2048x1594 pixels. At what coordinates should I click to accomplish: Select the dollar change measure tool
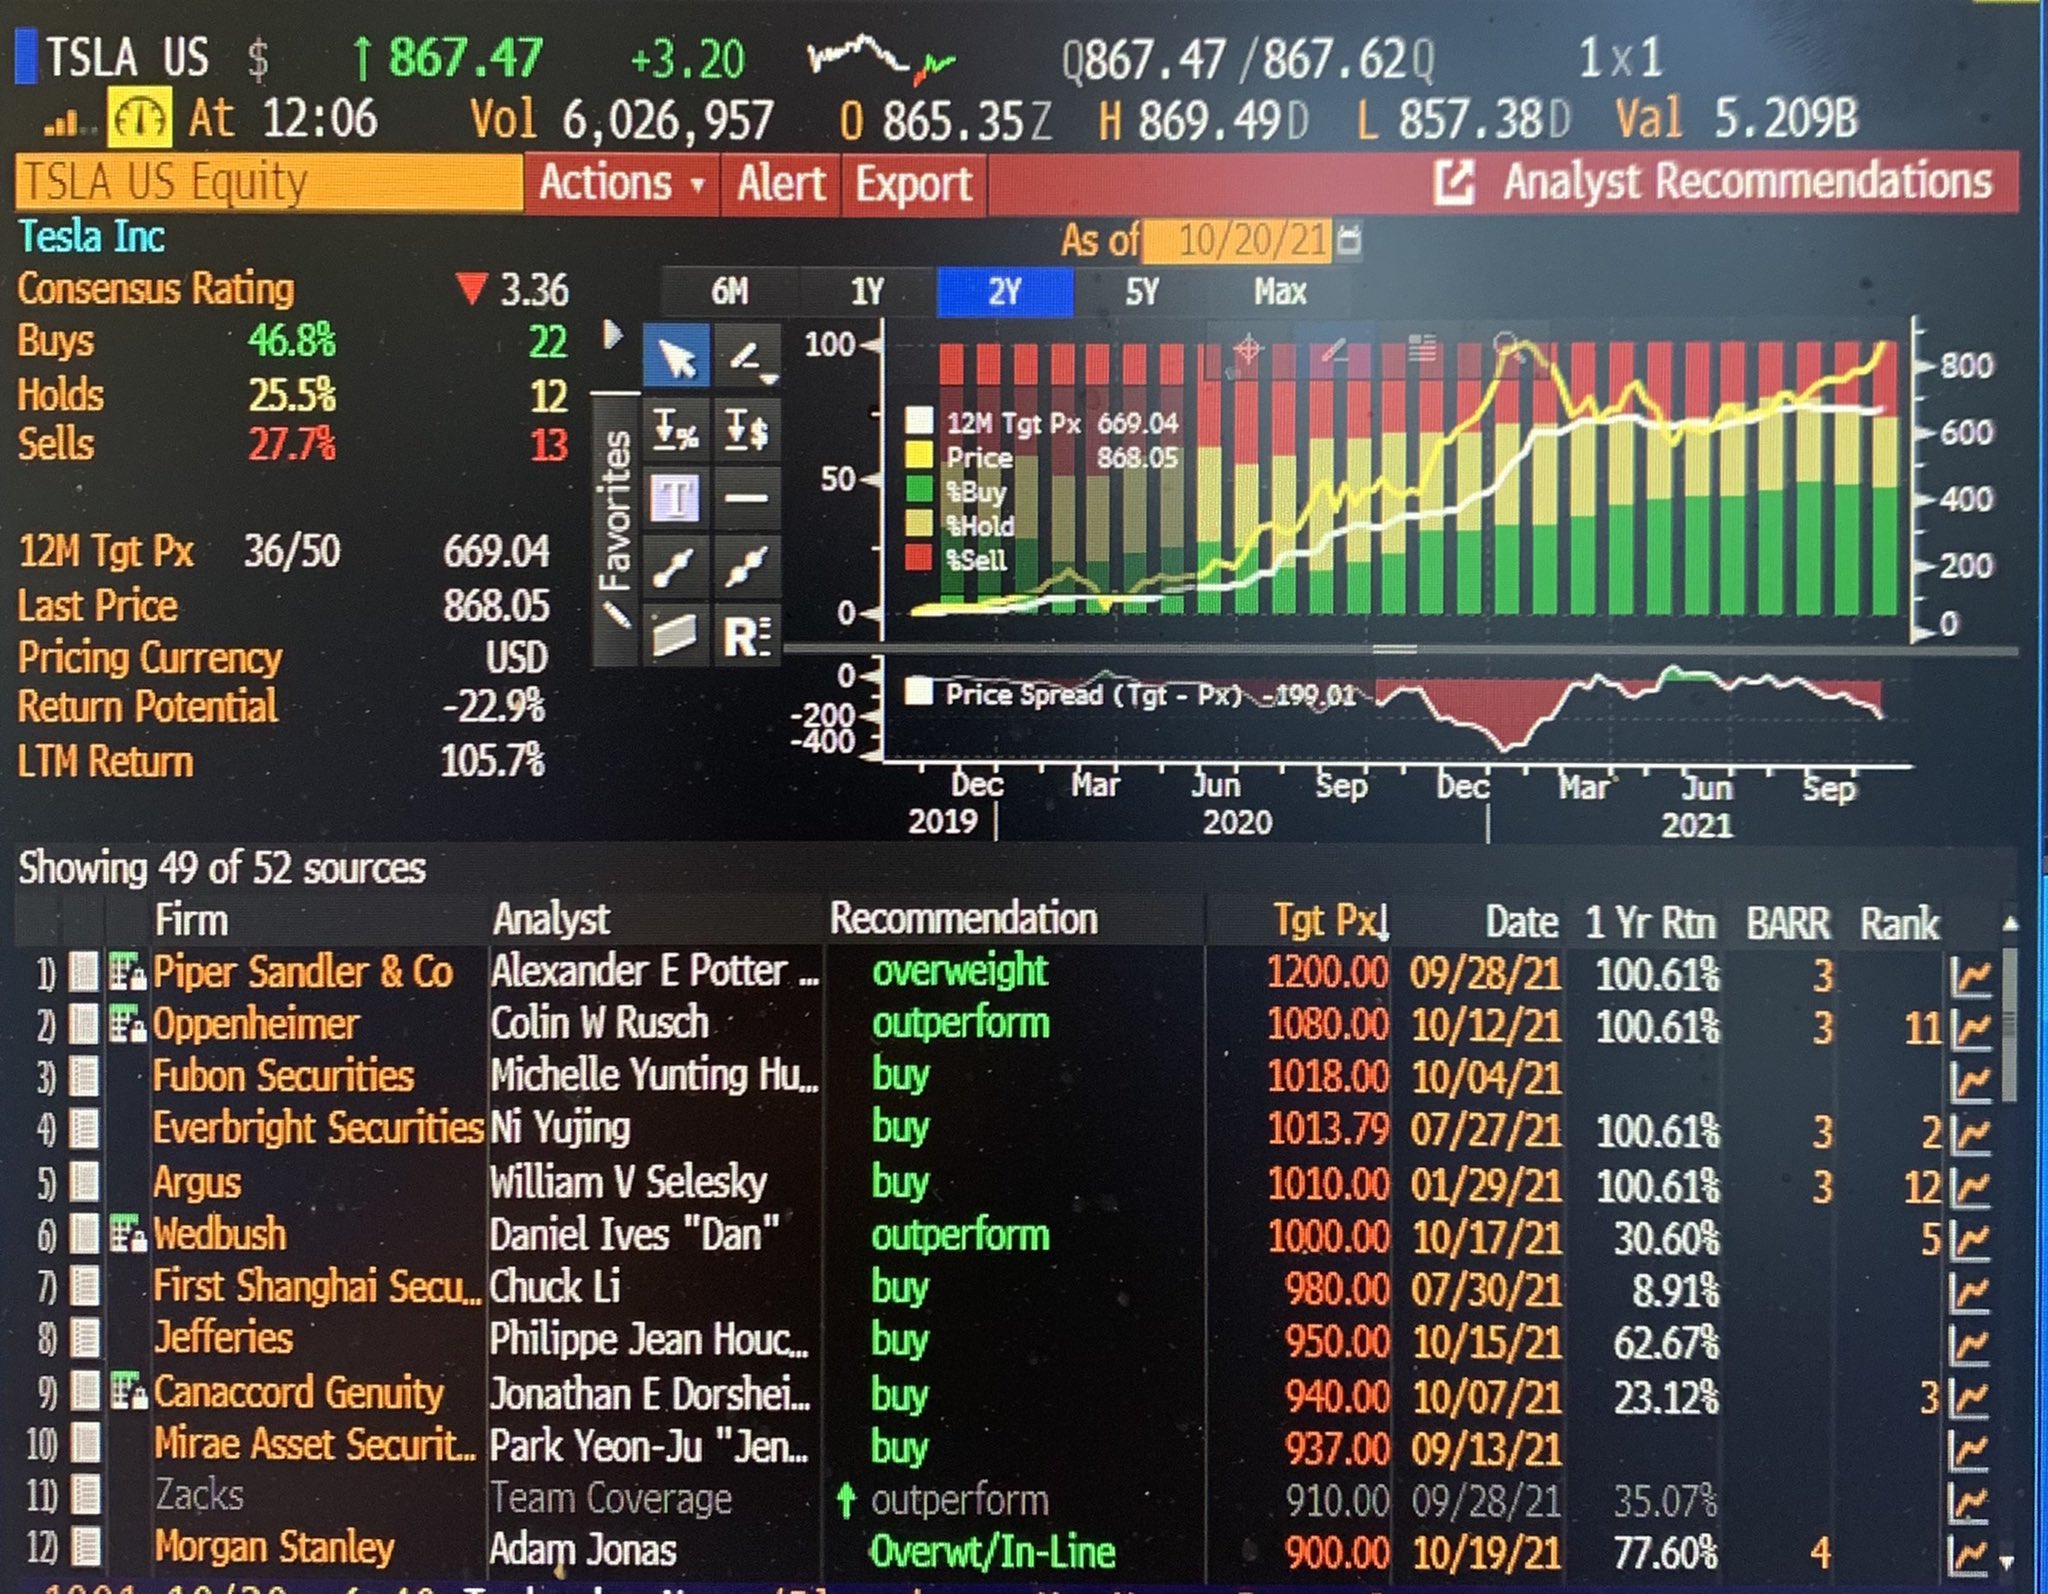pos(746,430)
